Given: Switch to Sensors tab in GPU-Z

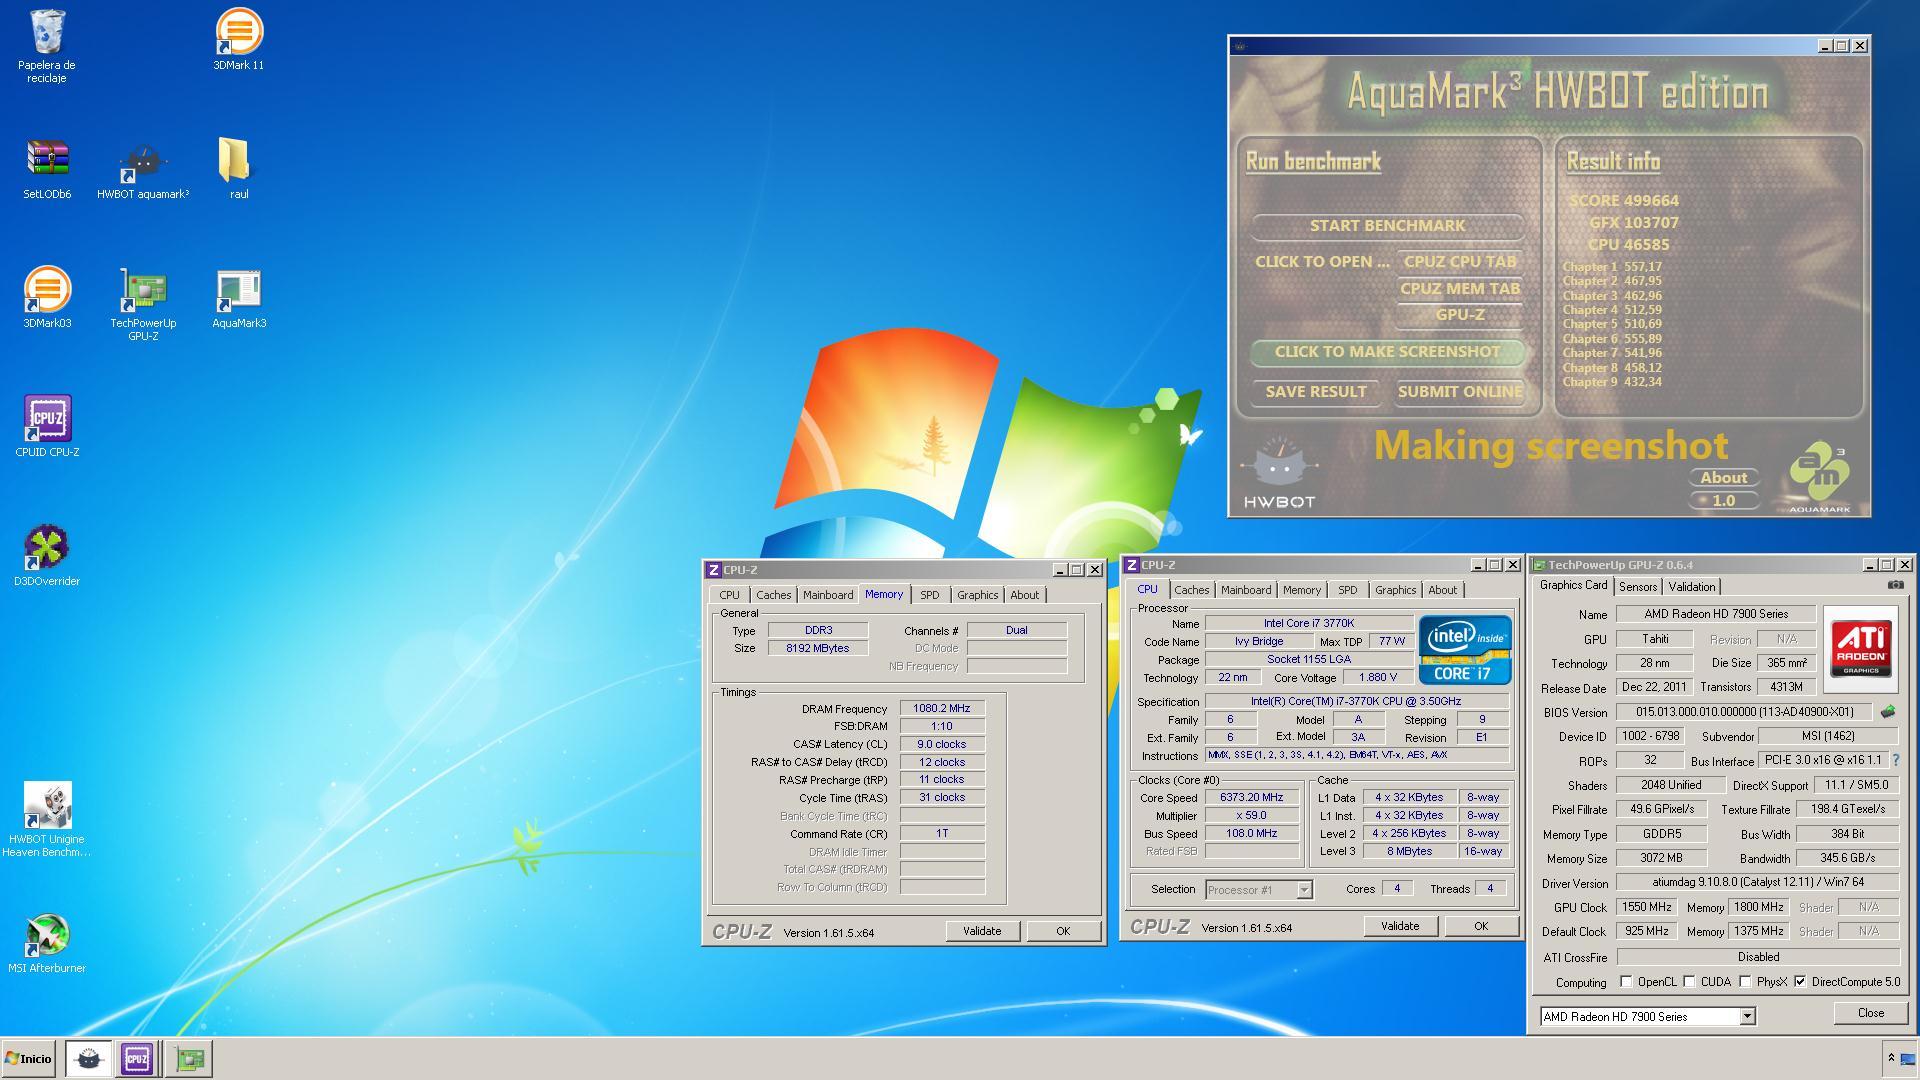Looking at the screenshot, I should click(1638, 587).
